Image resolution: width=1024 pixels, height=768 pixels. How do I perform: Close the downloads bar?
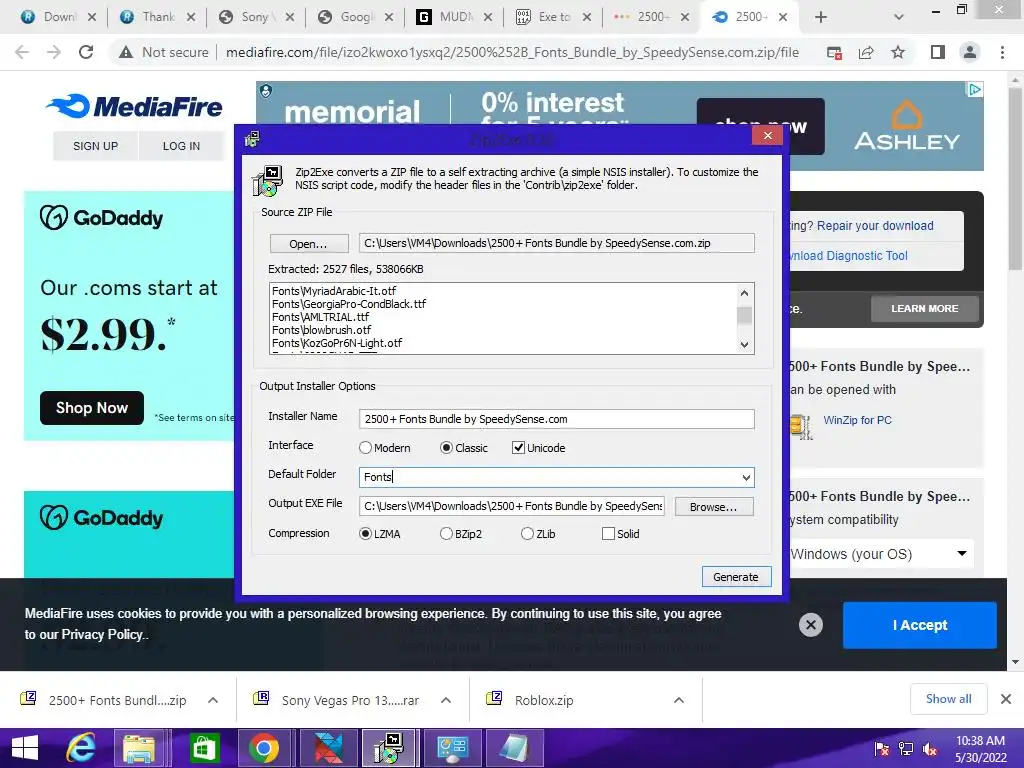(1006, 699)
